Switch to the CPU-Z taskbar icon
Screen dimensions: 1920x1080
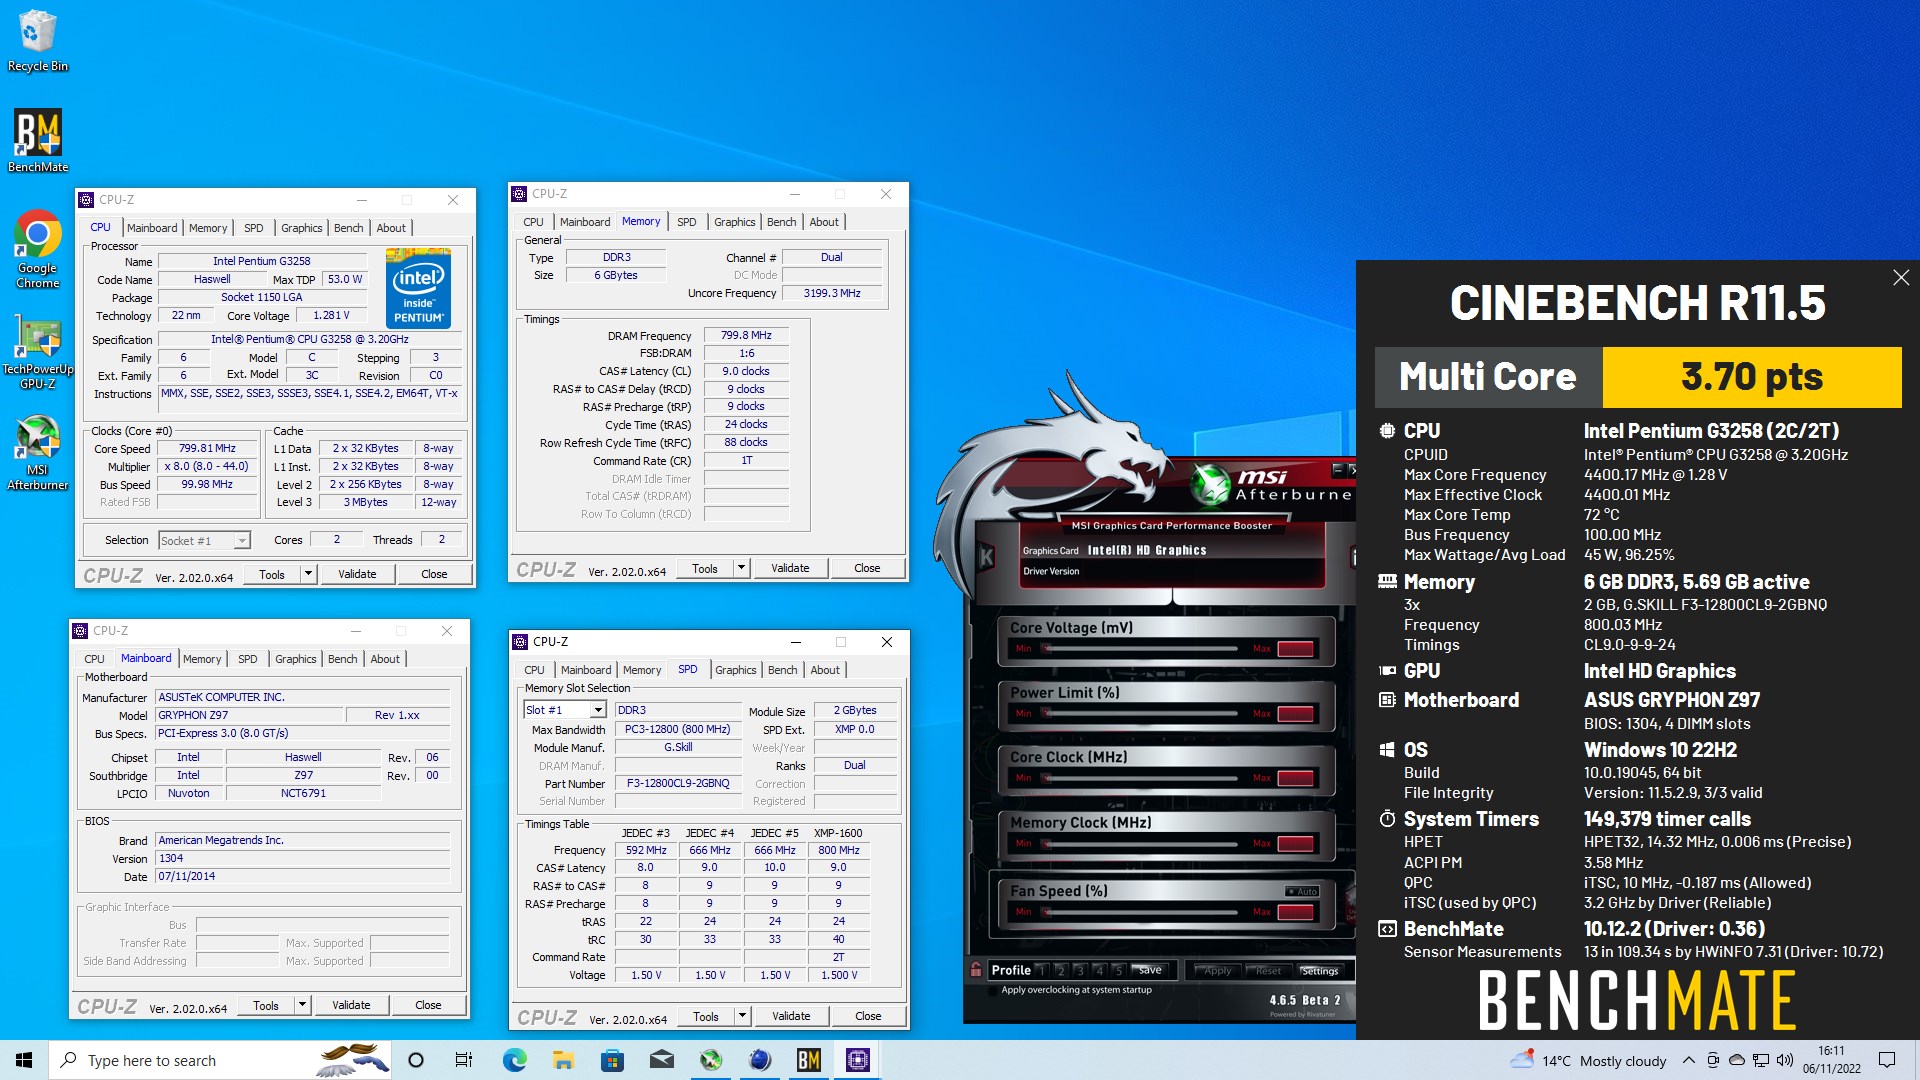858,1060
